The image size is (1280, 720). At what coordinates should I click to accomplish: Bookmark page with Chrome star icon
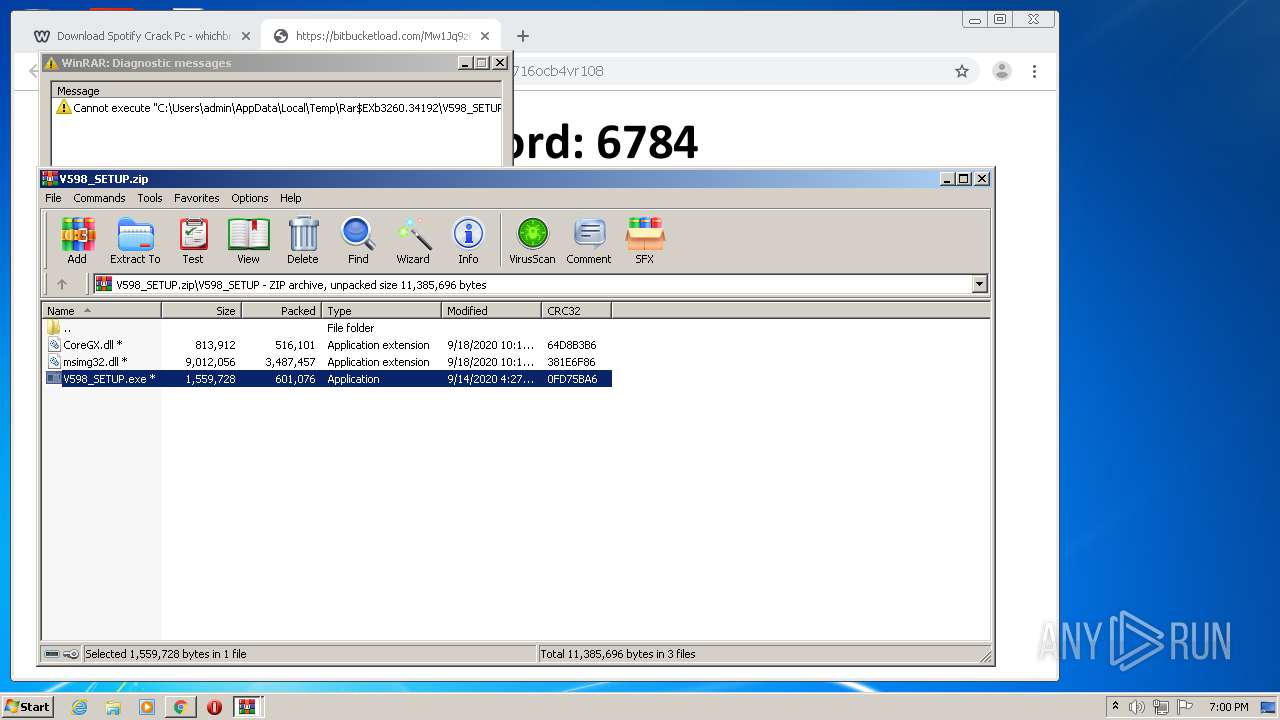[962, 71]
